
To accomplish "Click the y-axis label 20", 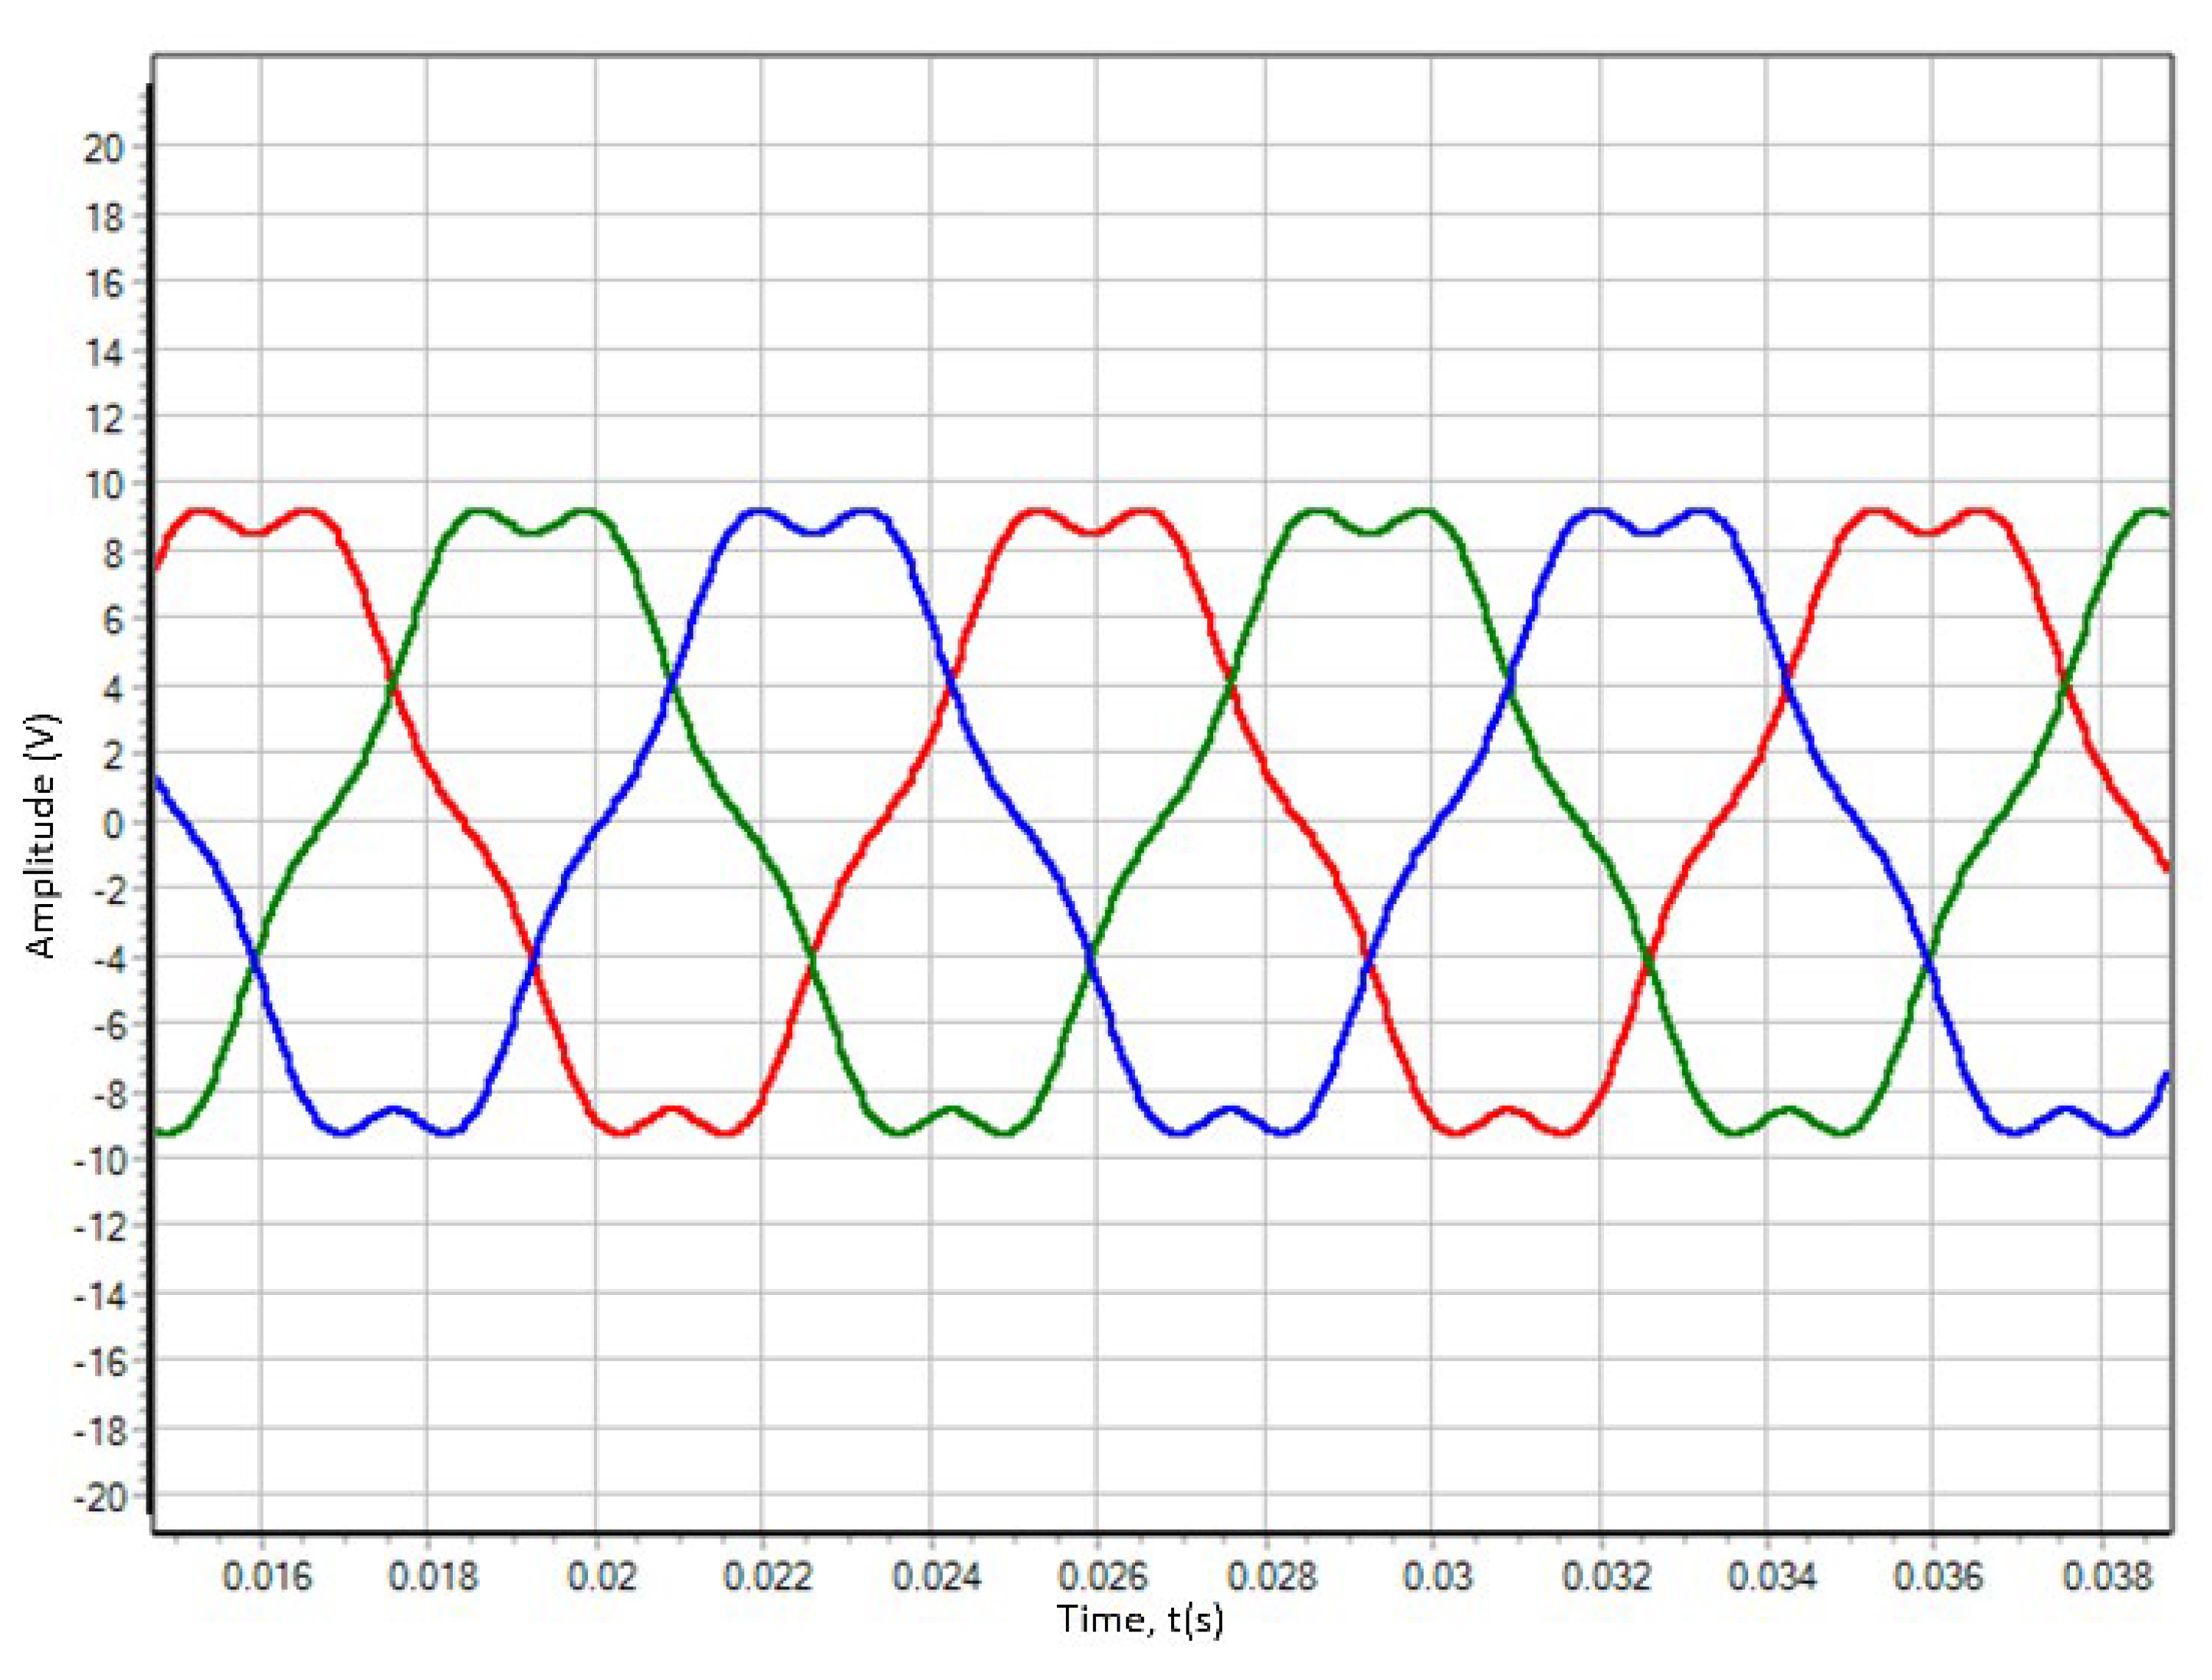I will (104, 149).
